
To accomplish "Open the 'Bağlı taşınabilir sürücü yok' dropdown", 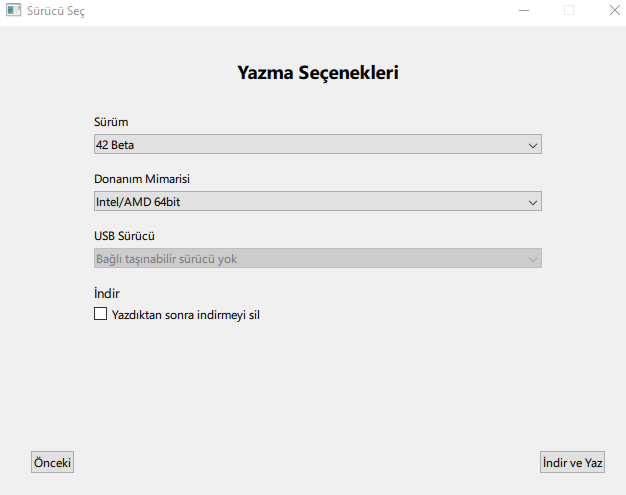I will [300, 259].
